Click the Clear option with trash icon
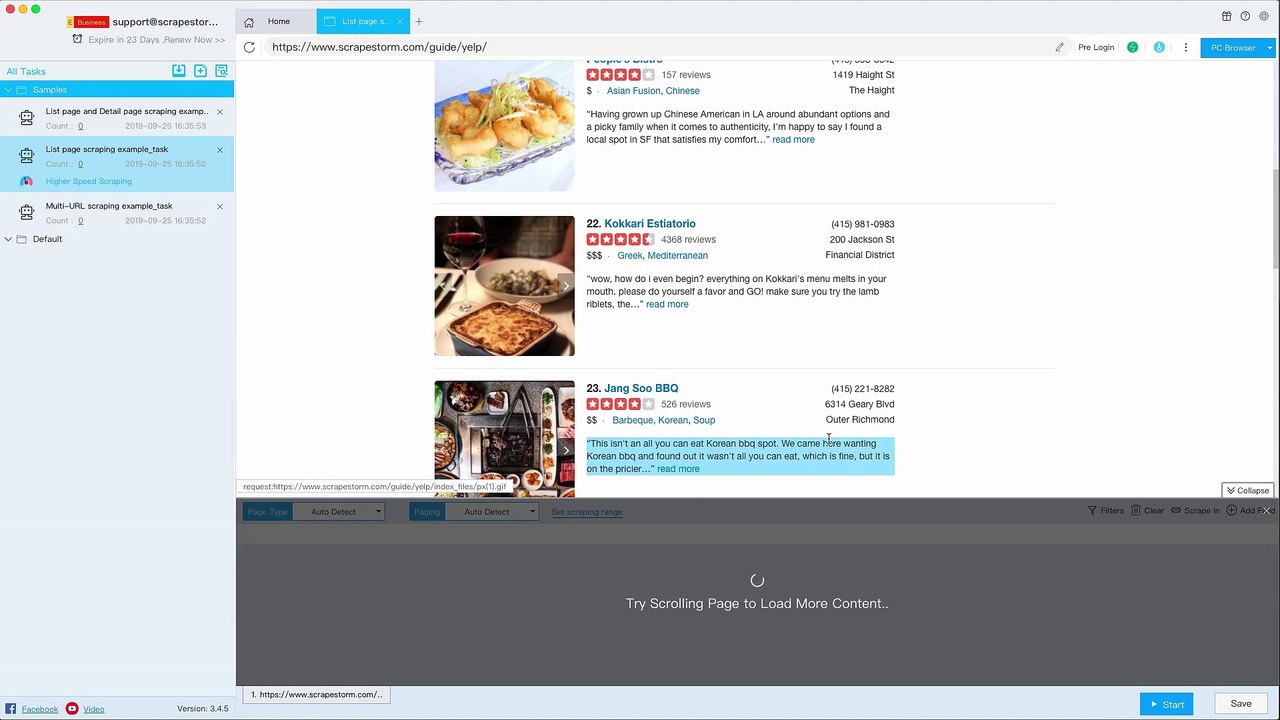The width and height of the screenshot is (1280, 720). [1147, 511]
